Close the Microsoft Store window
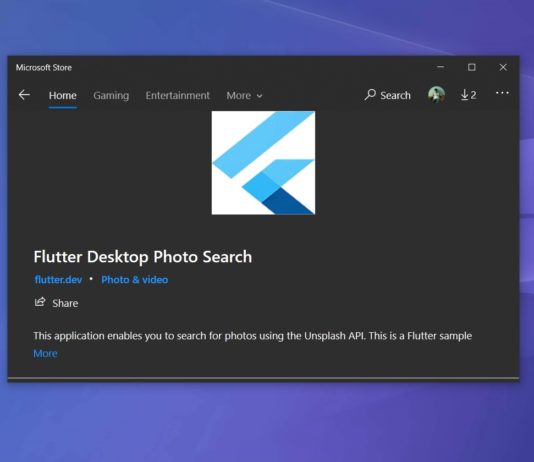Image resolution: width=534 pixels, height=462 pixels. 503,67
